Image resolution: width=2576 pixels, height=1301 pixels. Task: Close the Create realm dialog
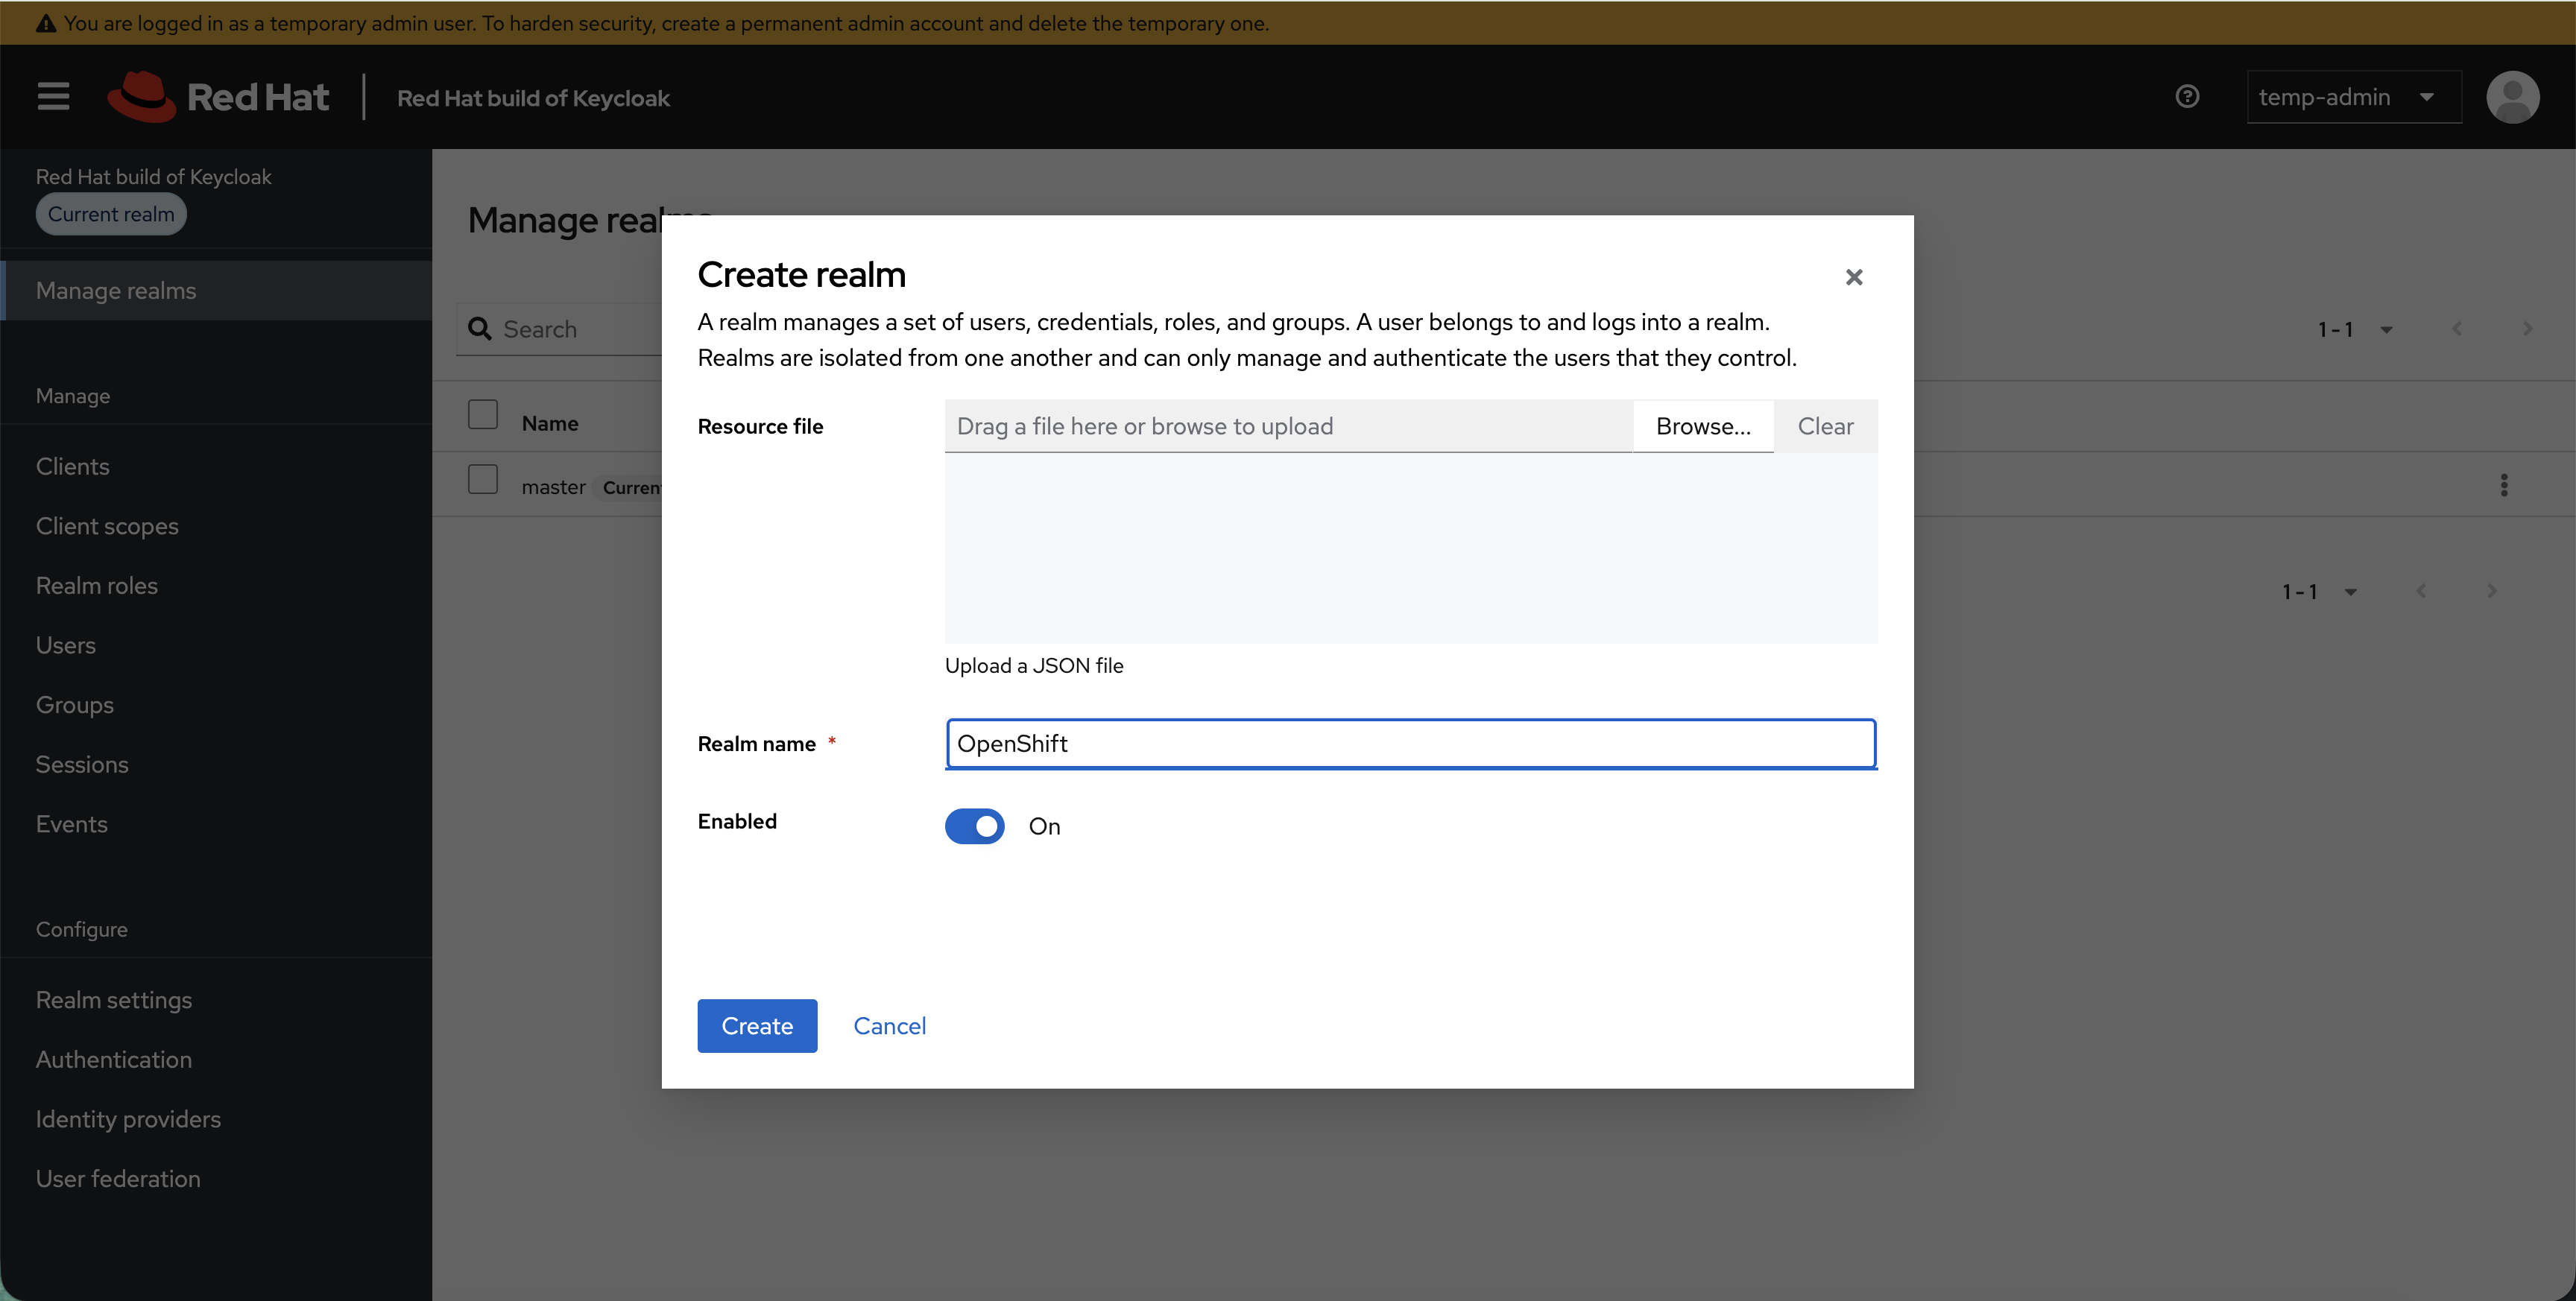[1854, 277]
